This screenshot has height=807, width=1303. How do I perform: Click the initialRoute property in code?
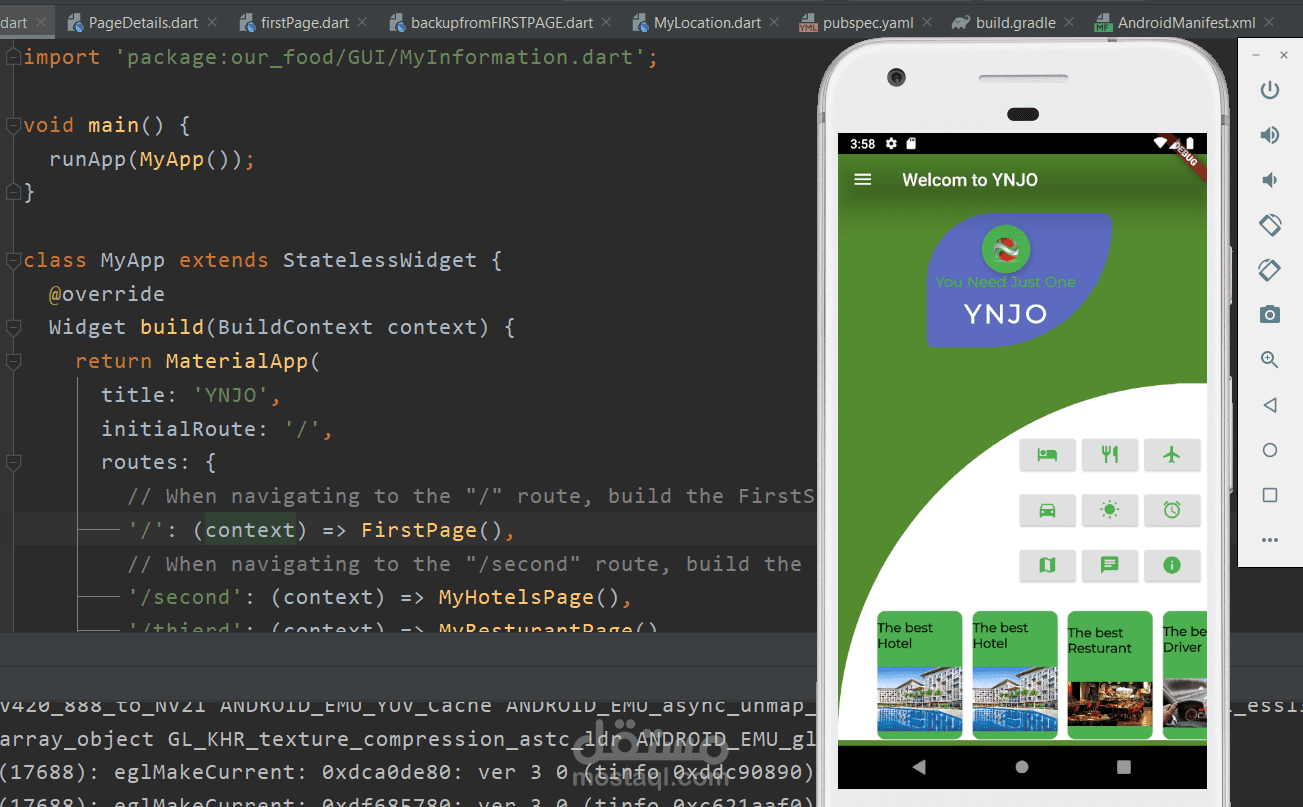(x=179, y=429)
